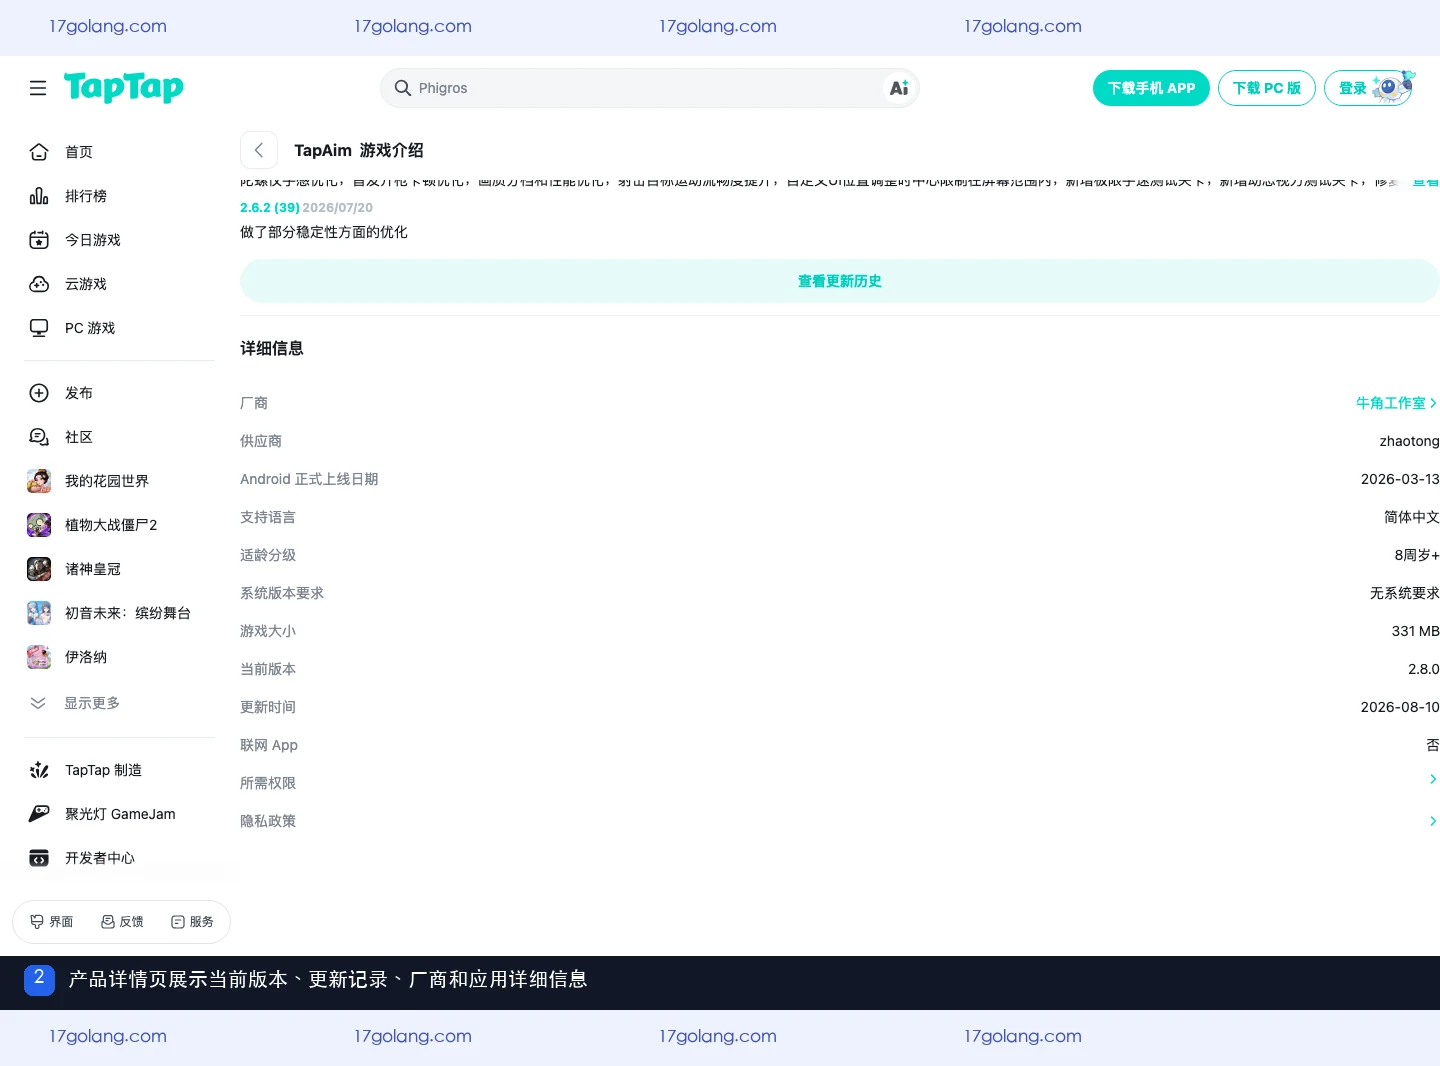
Task: Click the 查看更新历史 button
Action: point(840,281)
